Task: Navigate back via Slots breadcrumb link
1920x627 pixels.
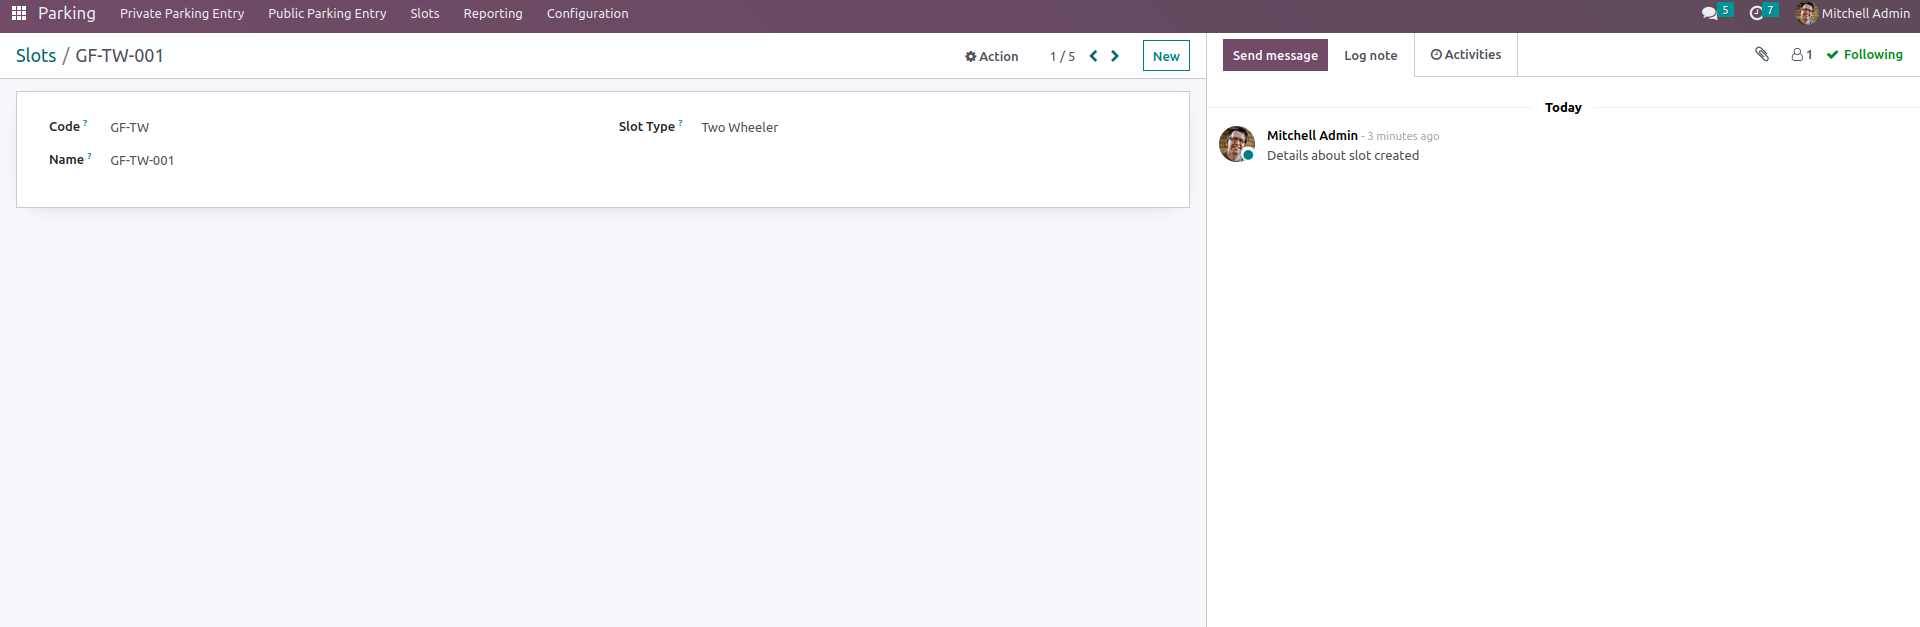Action: [x=36, y=56]
